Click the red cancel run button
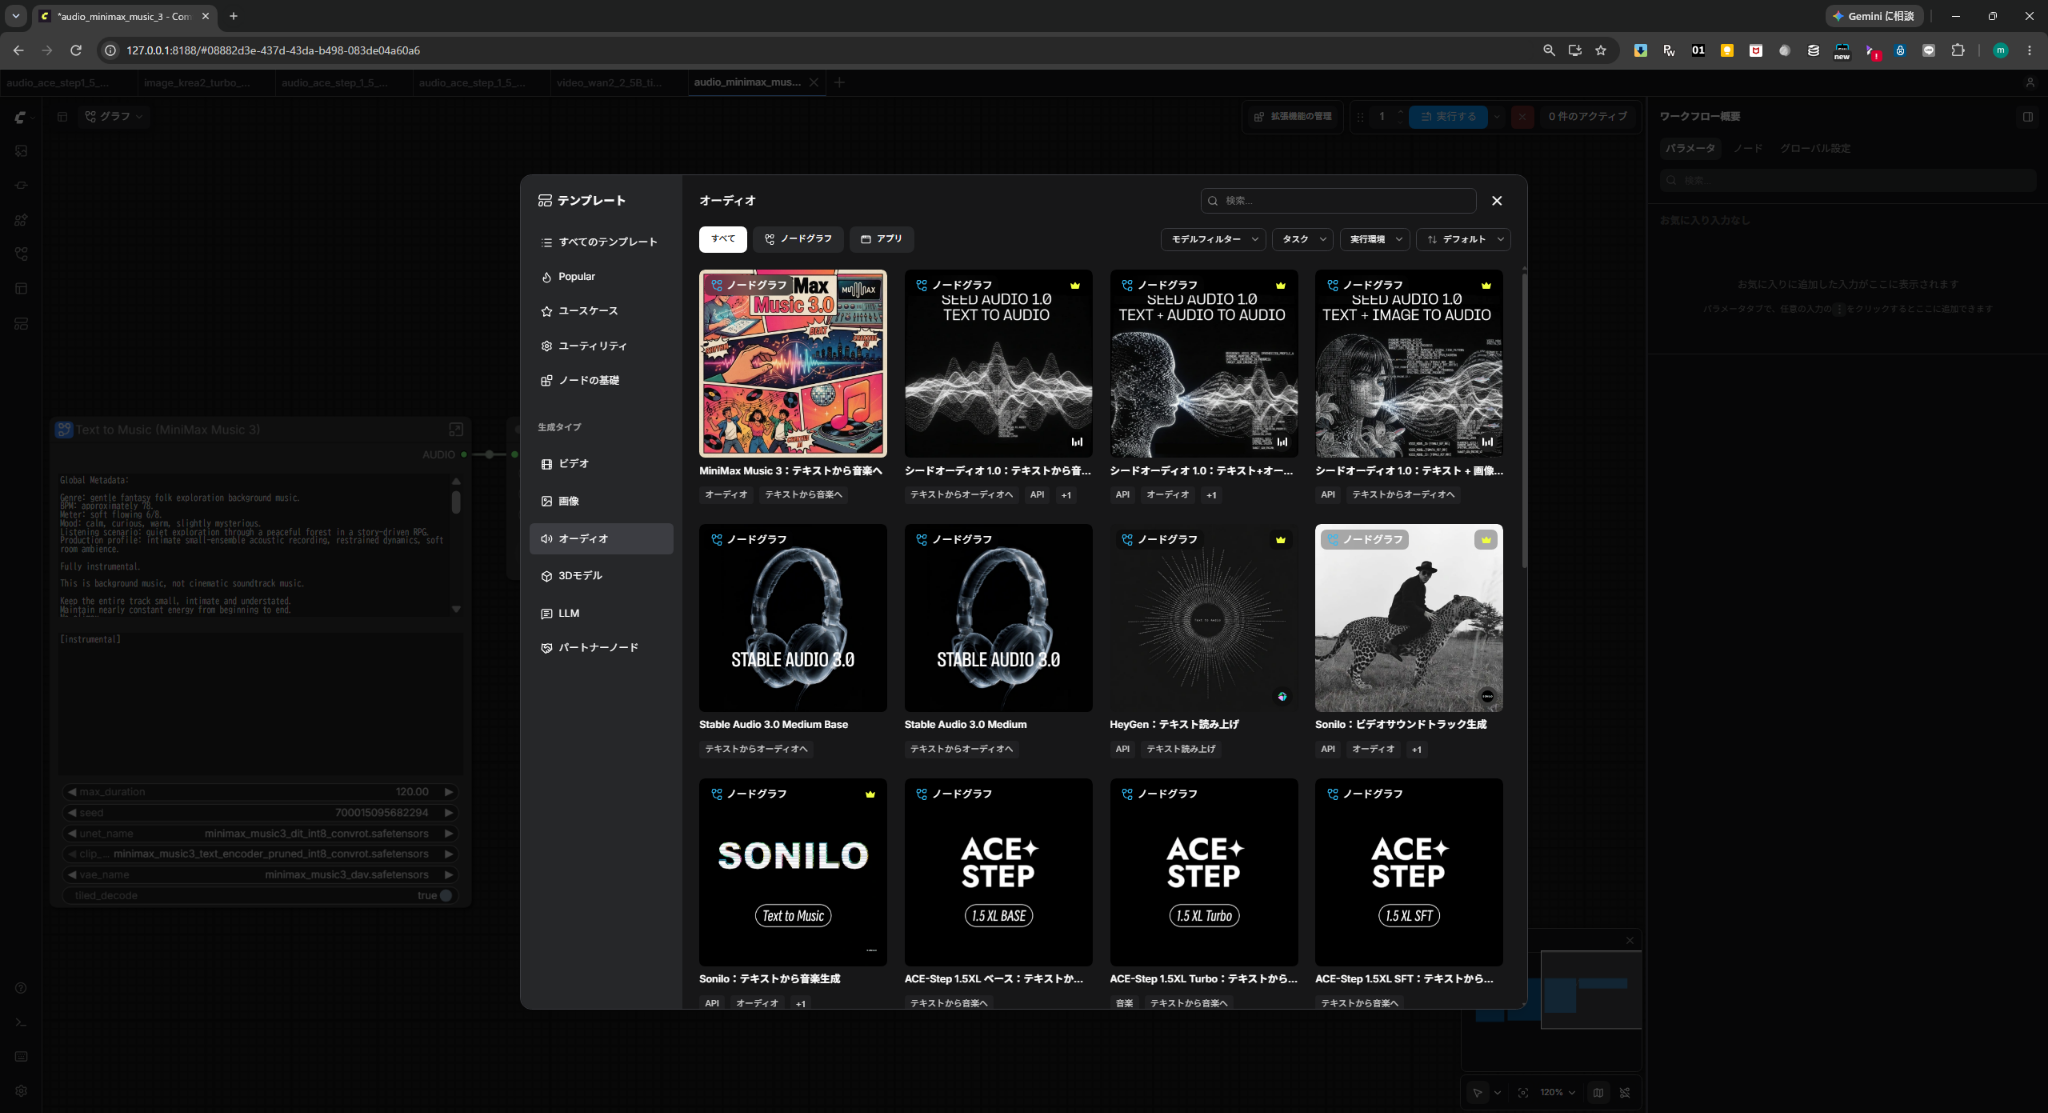 click(1522, 117)
